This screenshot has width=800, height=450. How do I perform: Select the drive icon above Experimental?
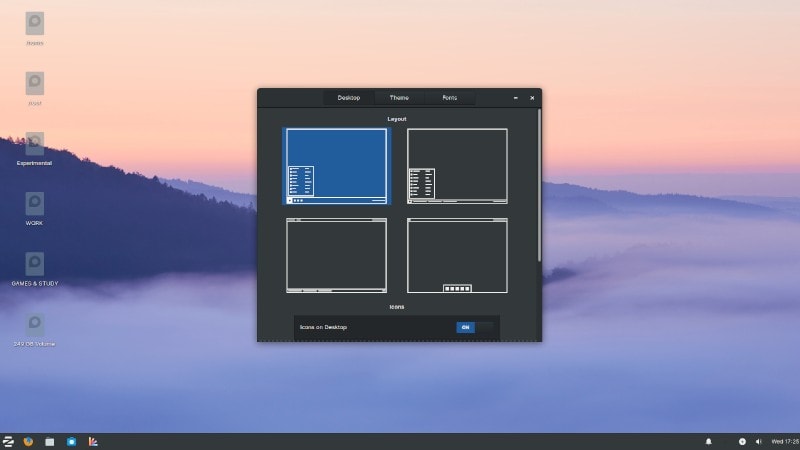coord(34,89)
